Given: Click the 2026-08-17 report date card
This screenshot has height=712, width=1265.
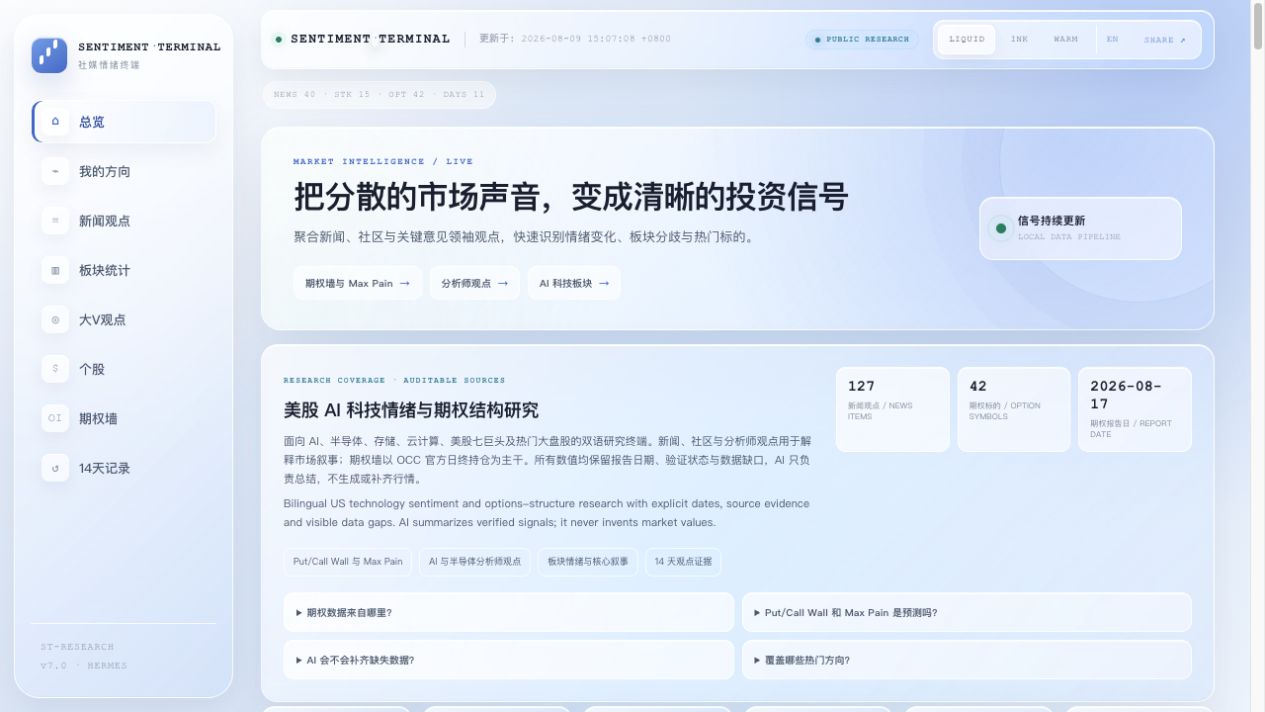Looking at the screenshot, I should tap(1134, 409).
